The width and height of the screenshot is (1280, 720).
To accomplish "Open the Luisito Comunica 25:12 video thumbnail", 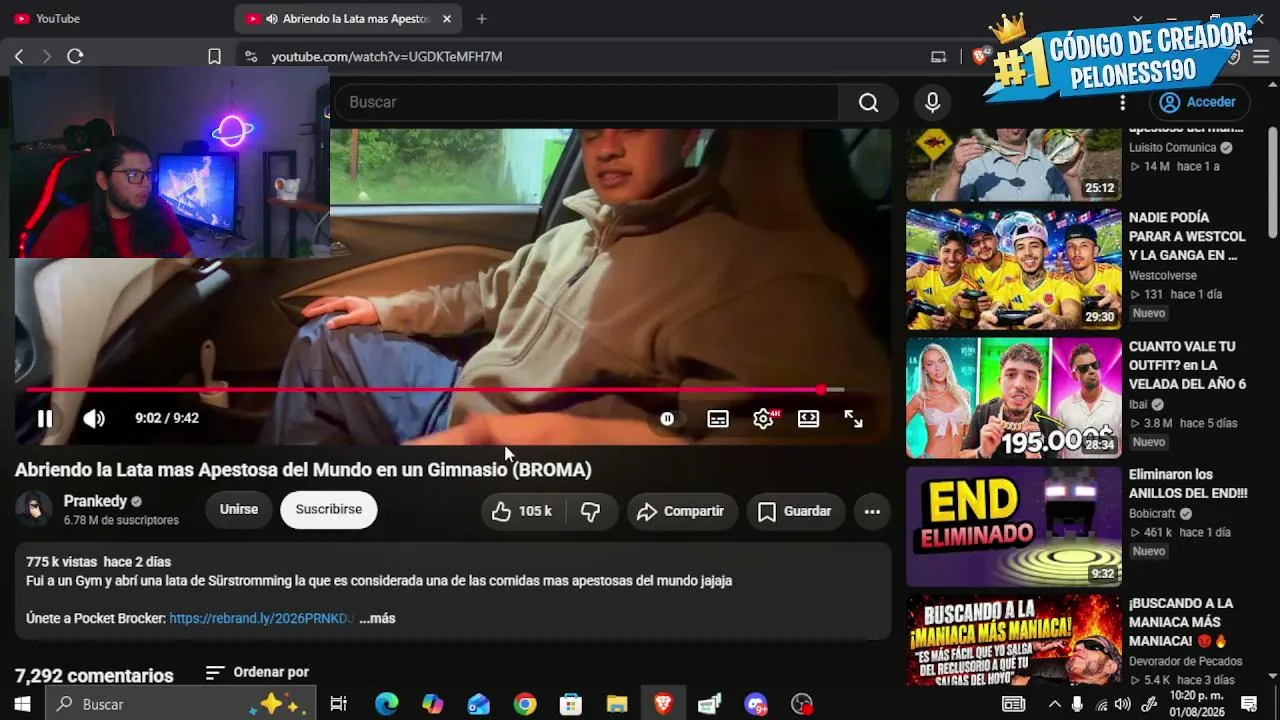I will click(x=1014, y=165).
